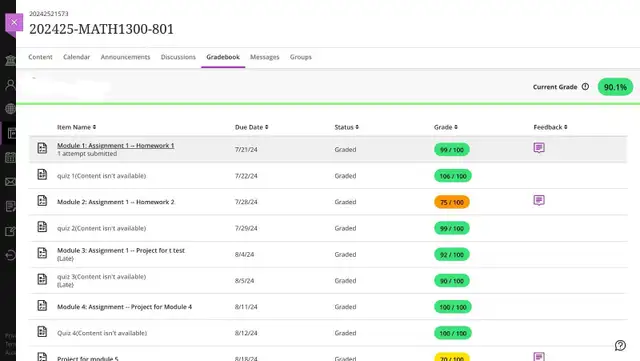The height and width of the screenshot is (361, 640).
Task: Open Module 1: Assignment 1 -- Homework 1 link
Action: (x=116, y=145)
